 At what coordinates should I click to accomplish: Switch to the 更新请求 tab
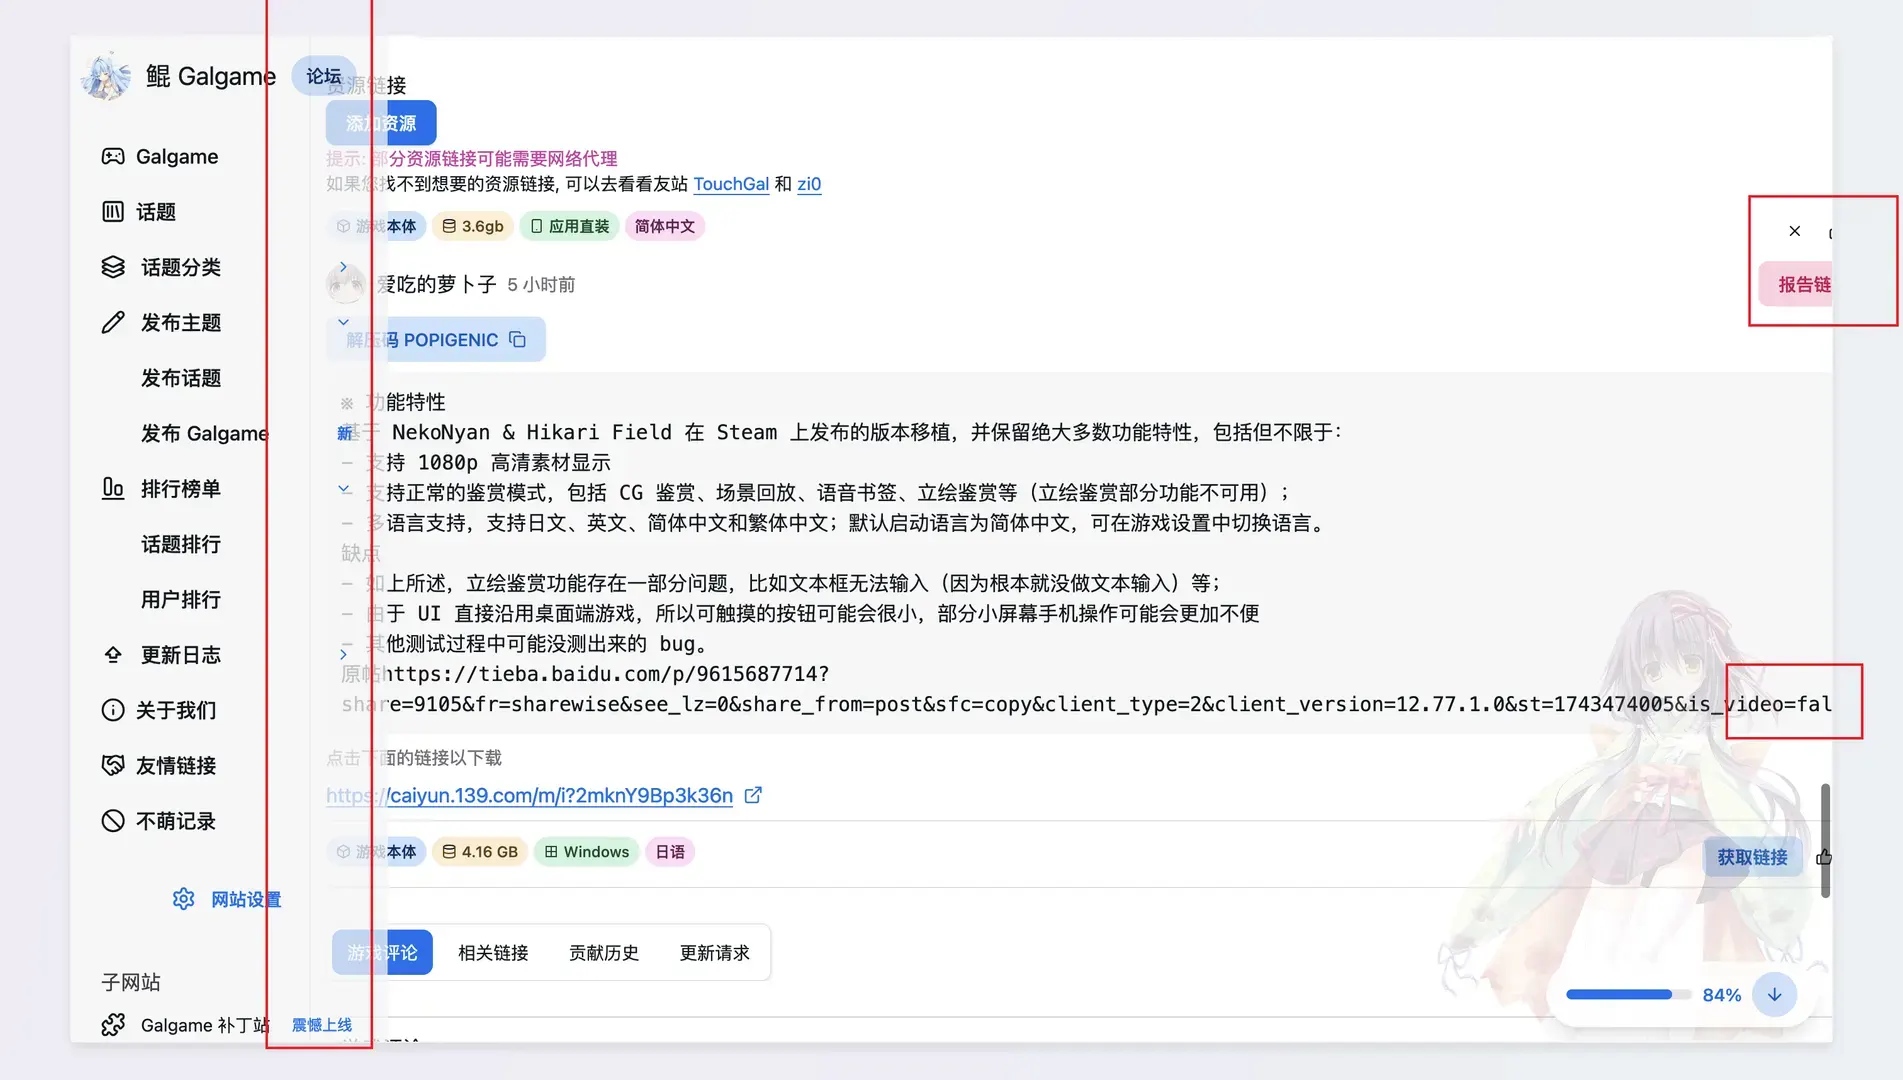click(714, 952)
